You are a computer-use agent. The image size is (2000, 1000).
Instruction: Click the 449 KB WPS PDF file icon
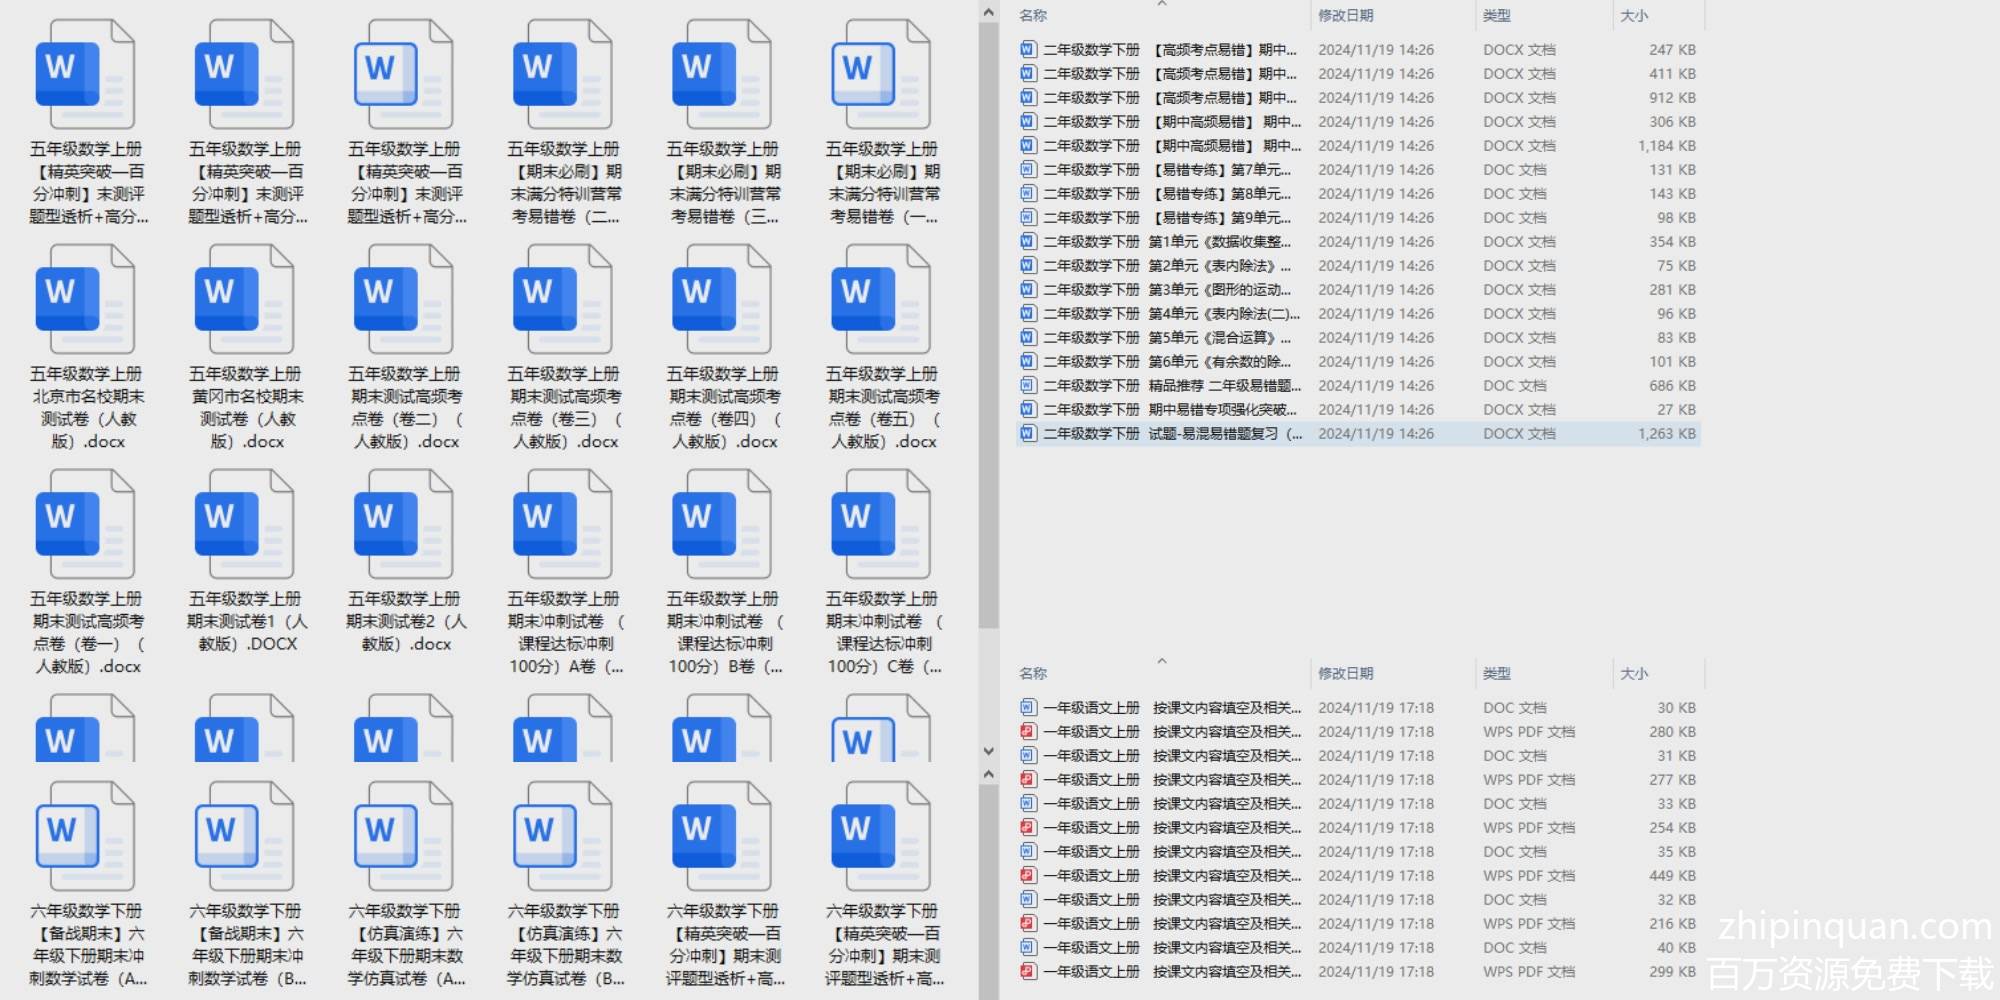pos(1027,876)
